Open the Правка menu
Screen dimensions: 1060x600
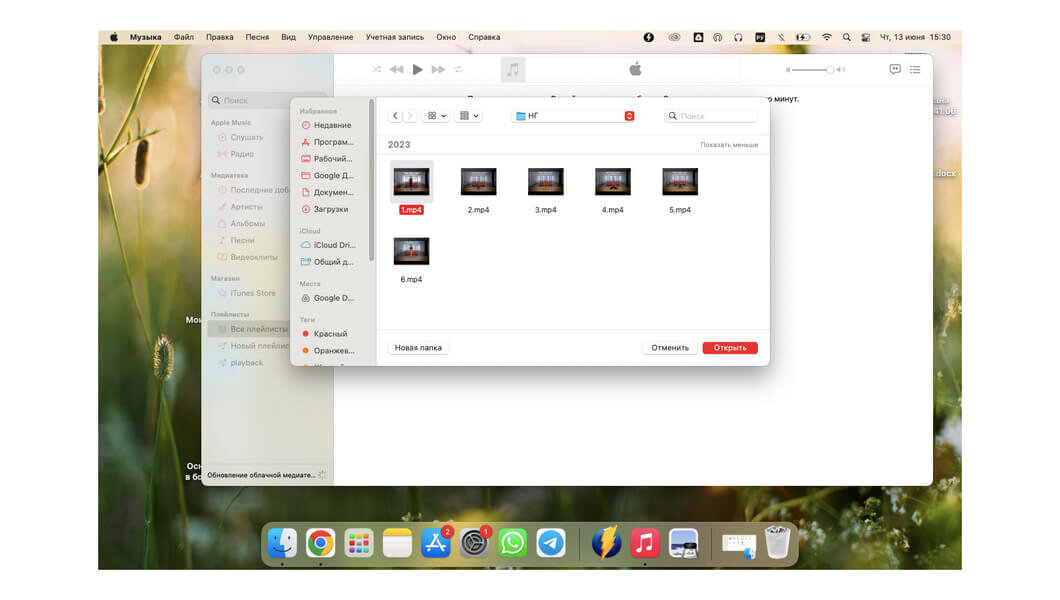220,37
